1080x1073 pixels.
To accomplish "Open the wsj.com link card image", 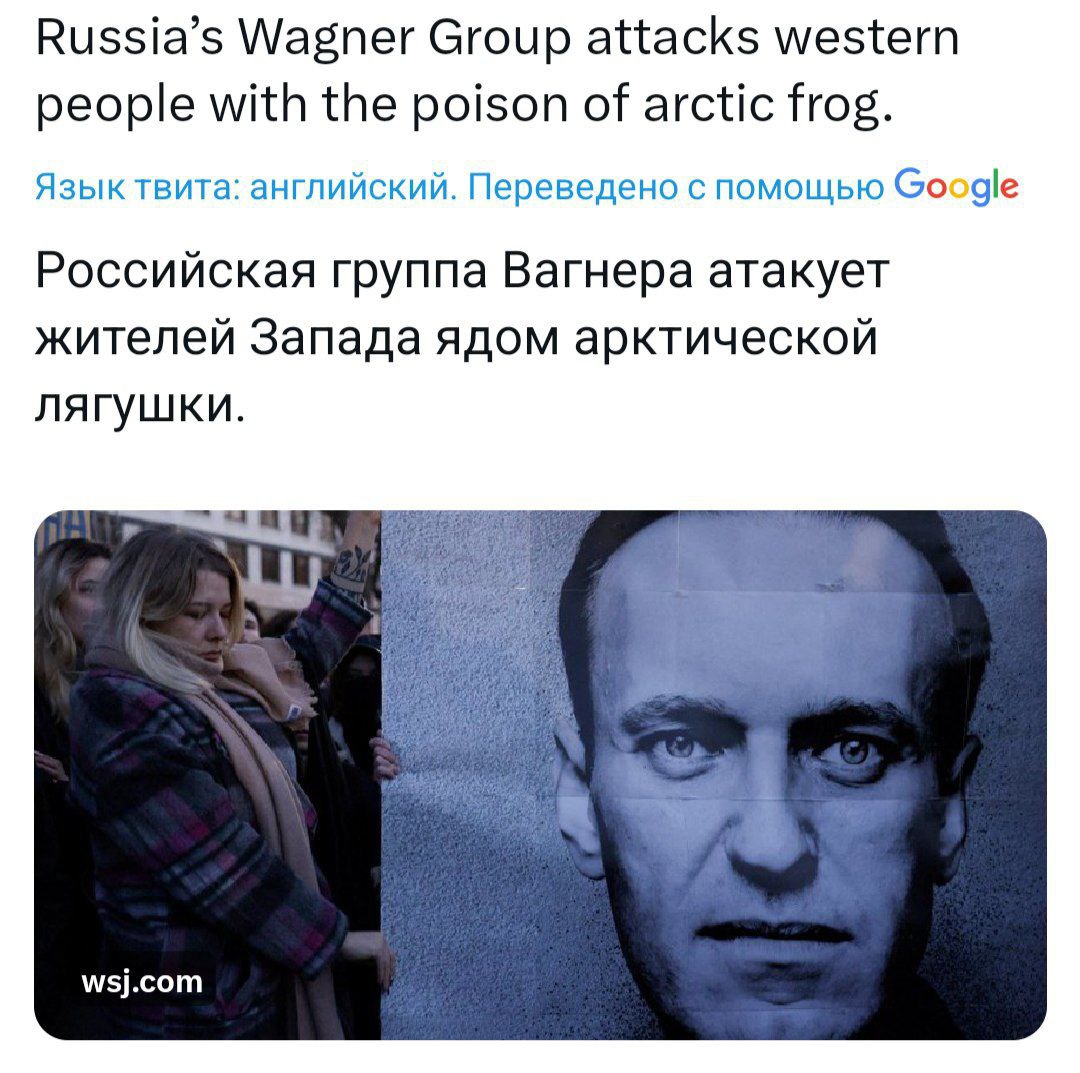I will coord(540,775).
